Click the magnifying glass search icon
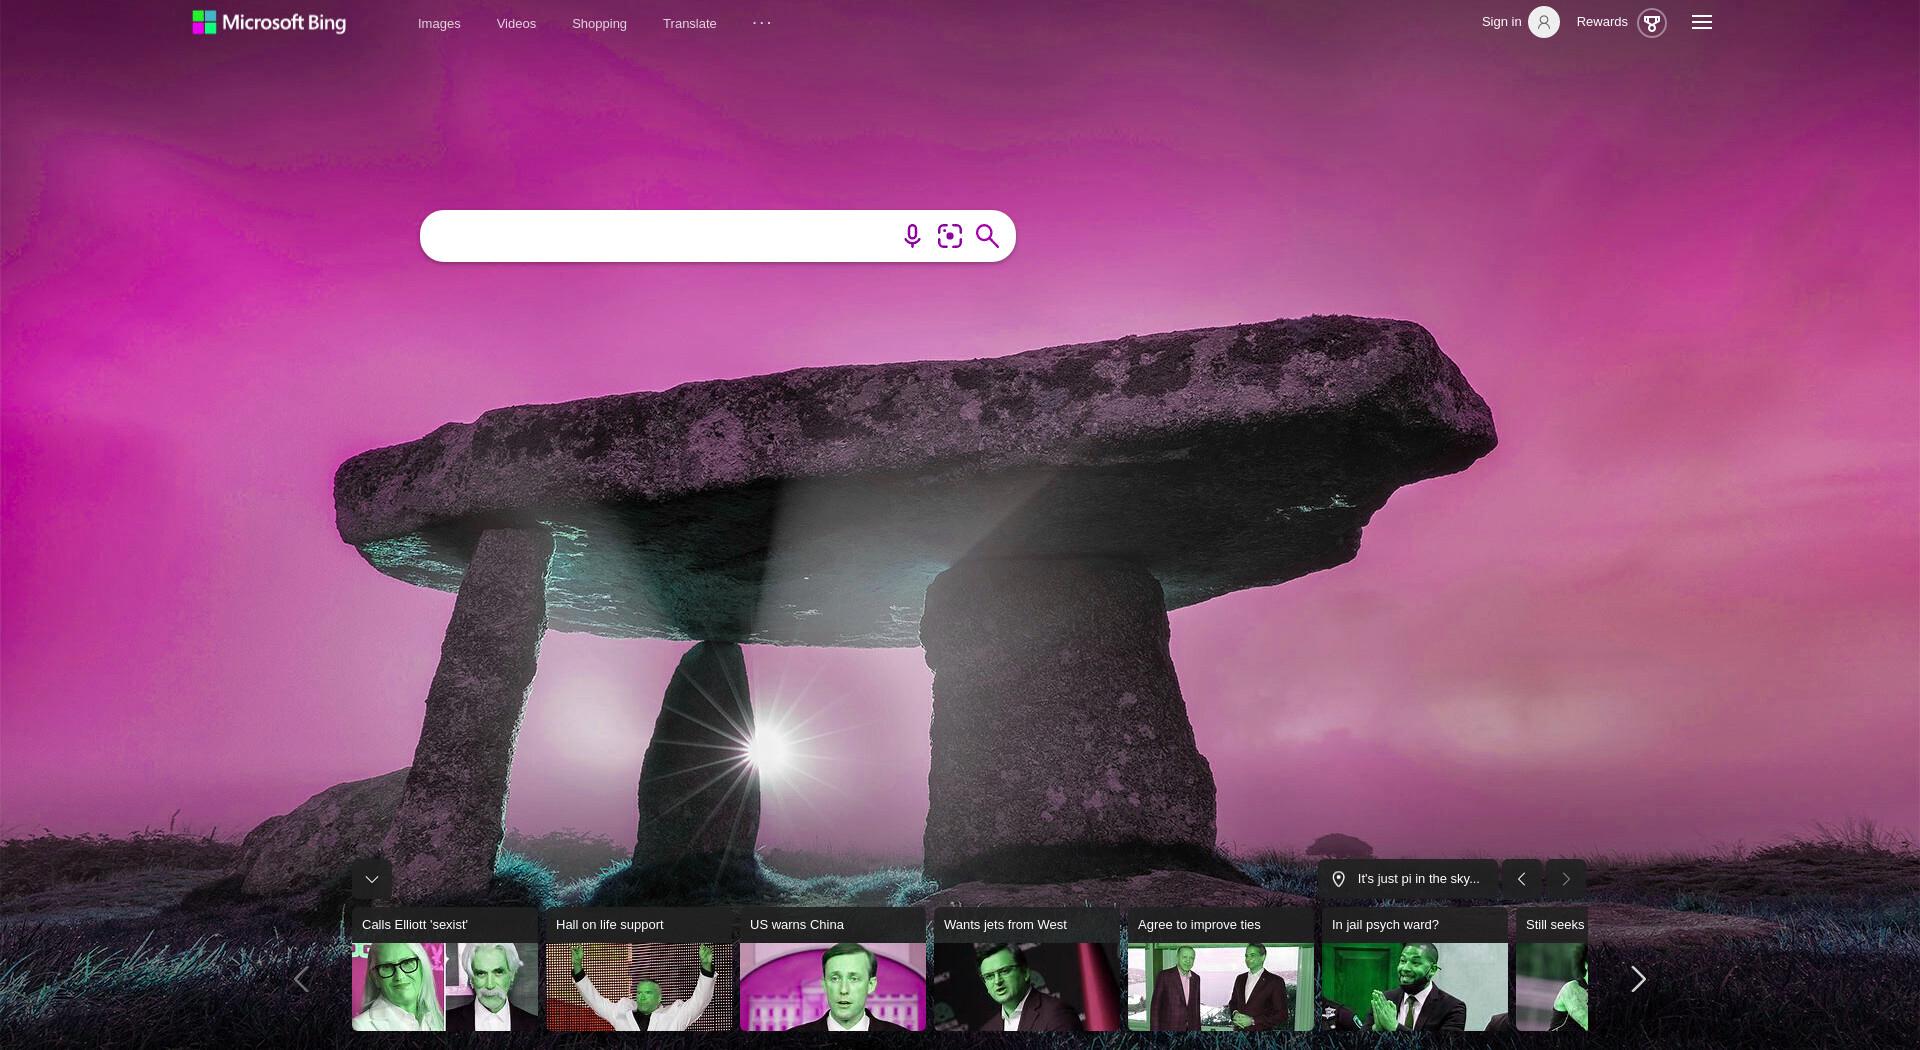Viewport: 1920px width, 1050px height. pos(987,236)
